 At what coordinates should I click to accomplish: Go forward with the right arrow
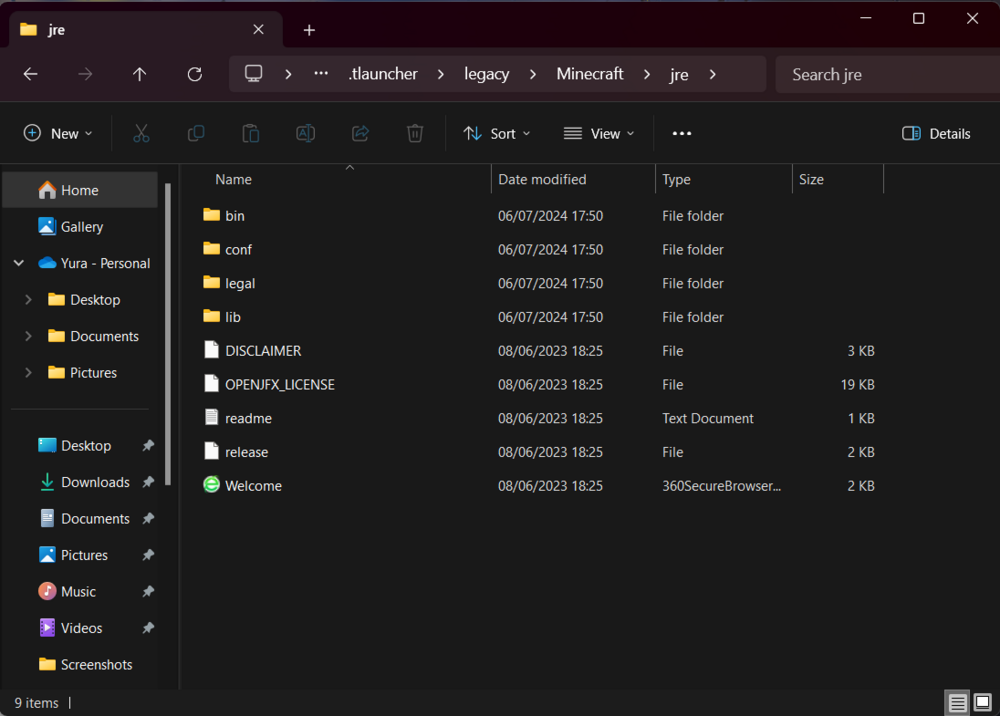coord(85,74)
